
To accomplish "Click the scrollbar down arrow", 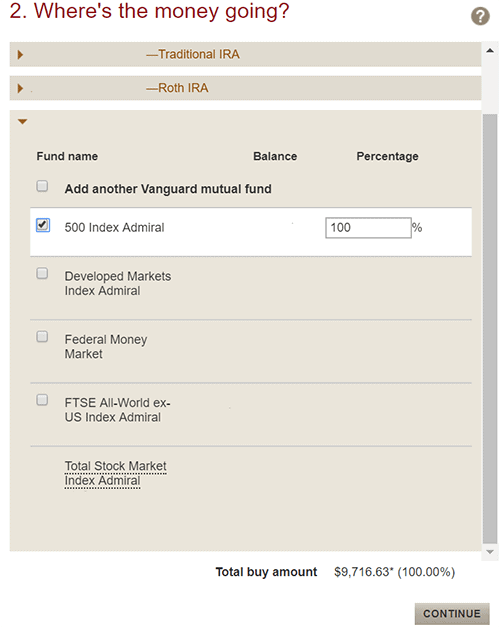I will (490, 552).
